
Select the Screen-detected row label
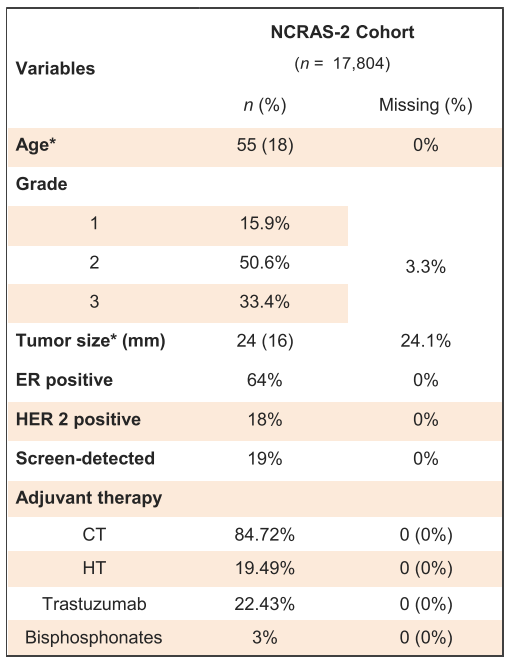click(85, 458)
